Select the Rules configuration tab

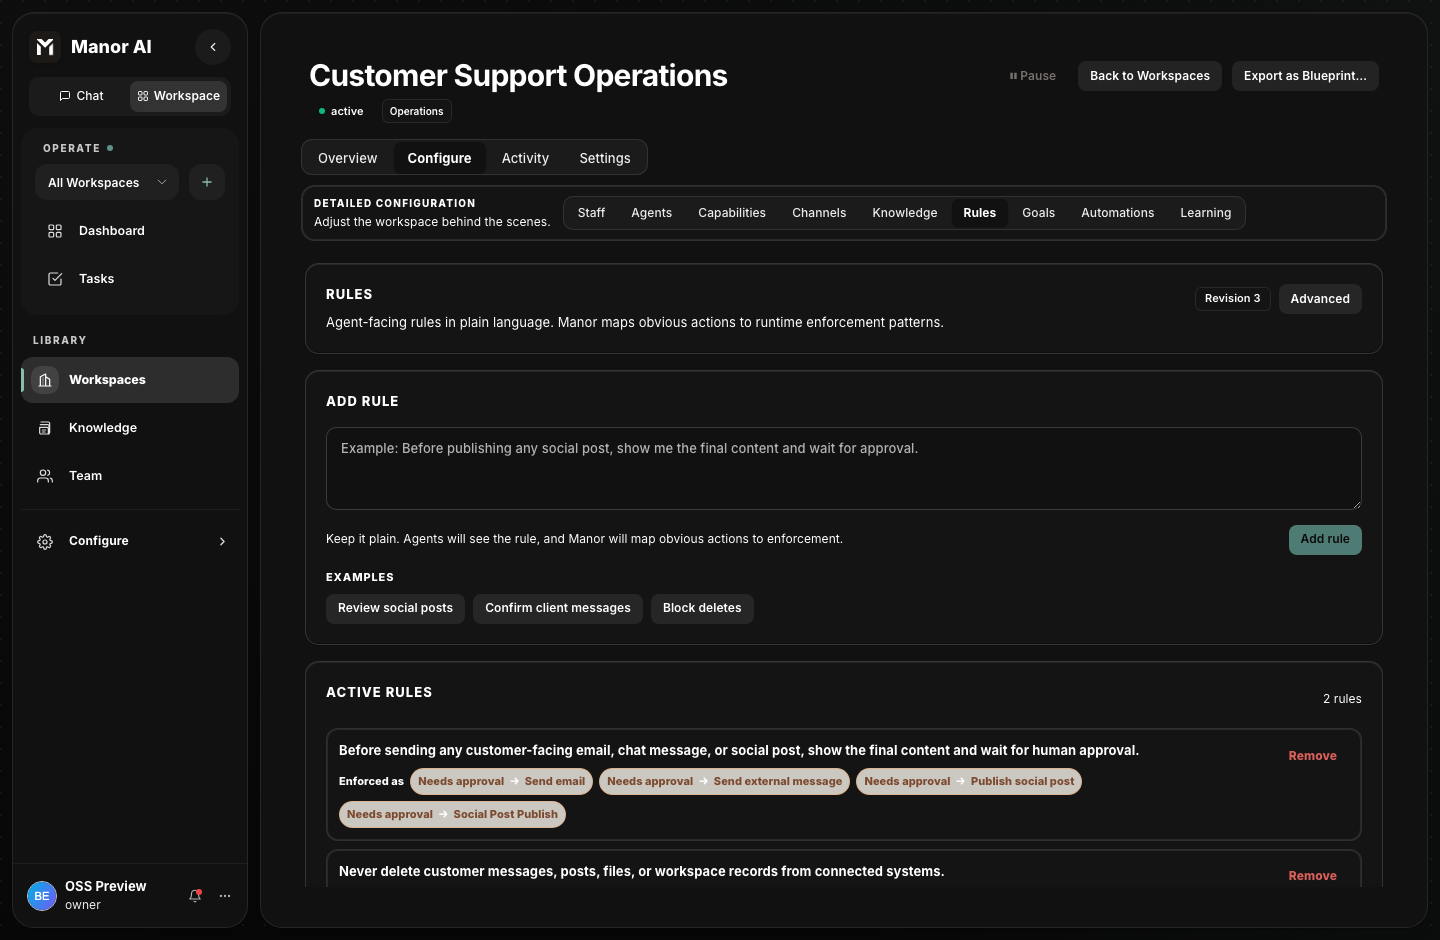[980, 213]
